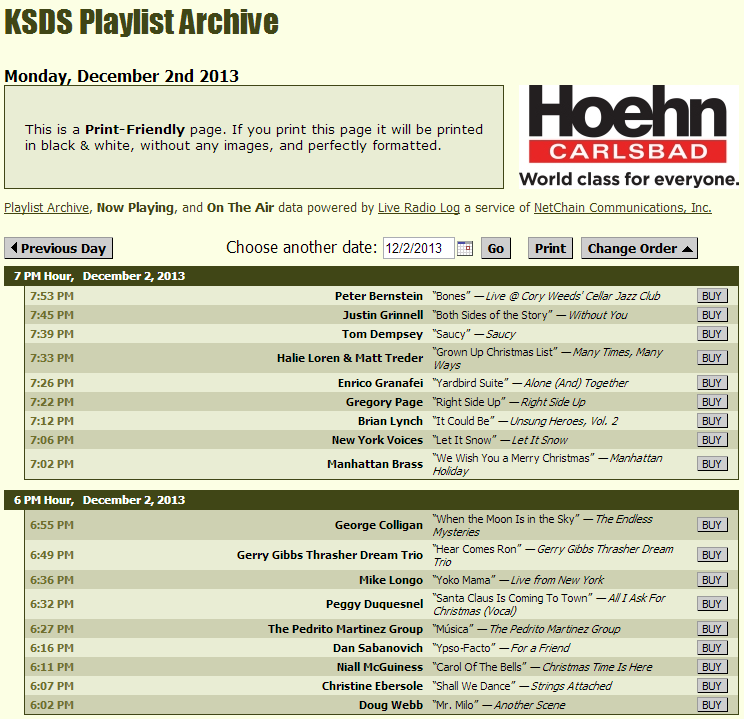Click album title "Unsung Heroes, Vol. 2"
Screen dimensions: 746x719
[x=564, y=421]
